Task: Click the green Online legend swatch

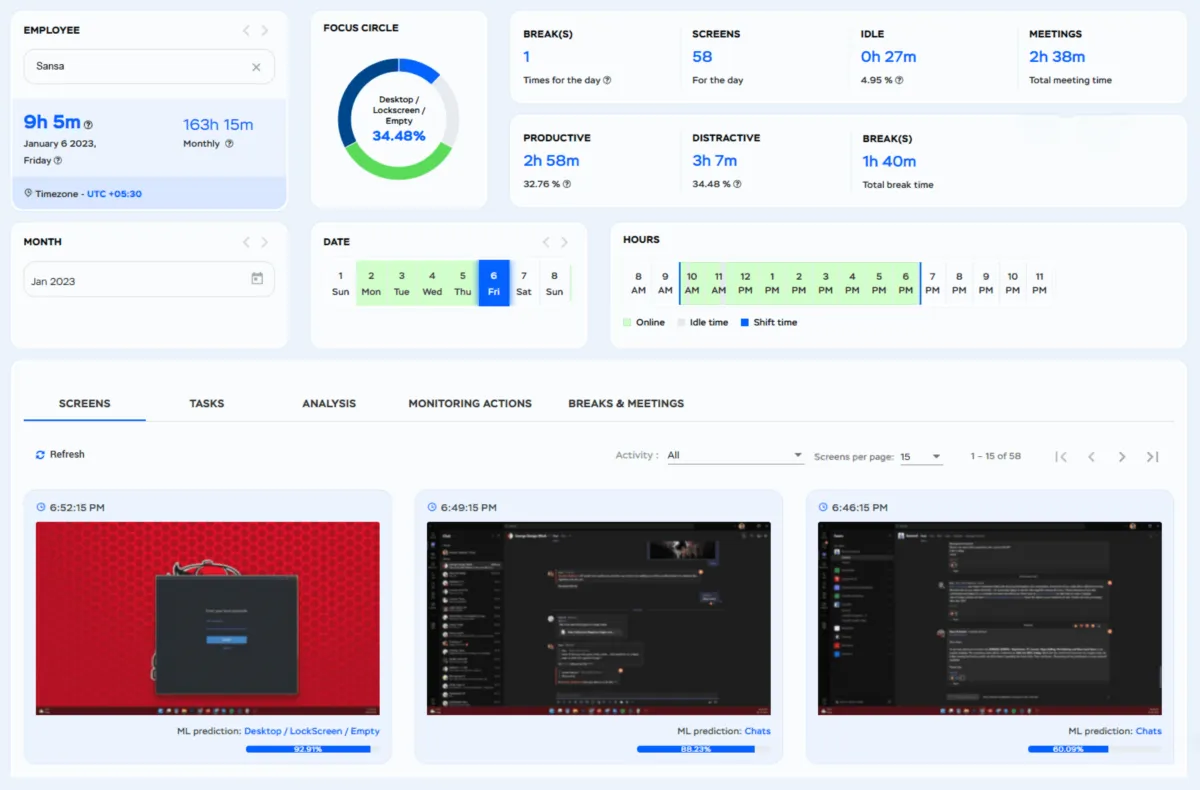Action: click(x=627, y=322)
